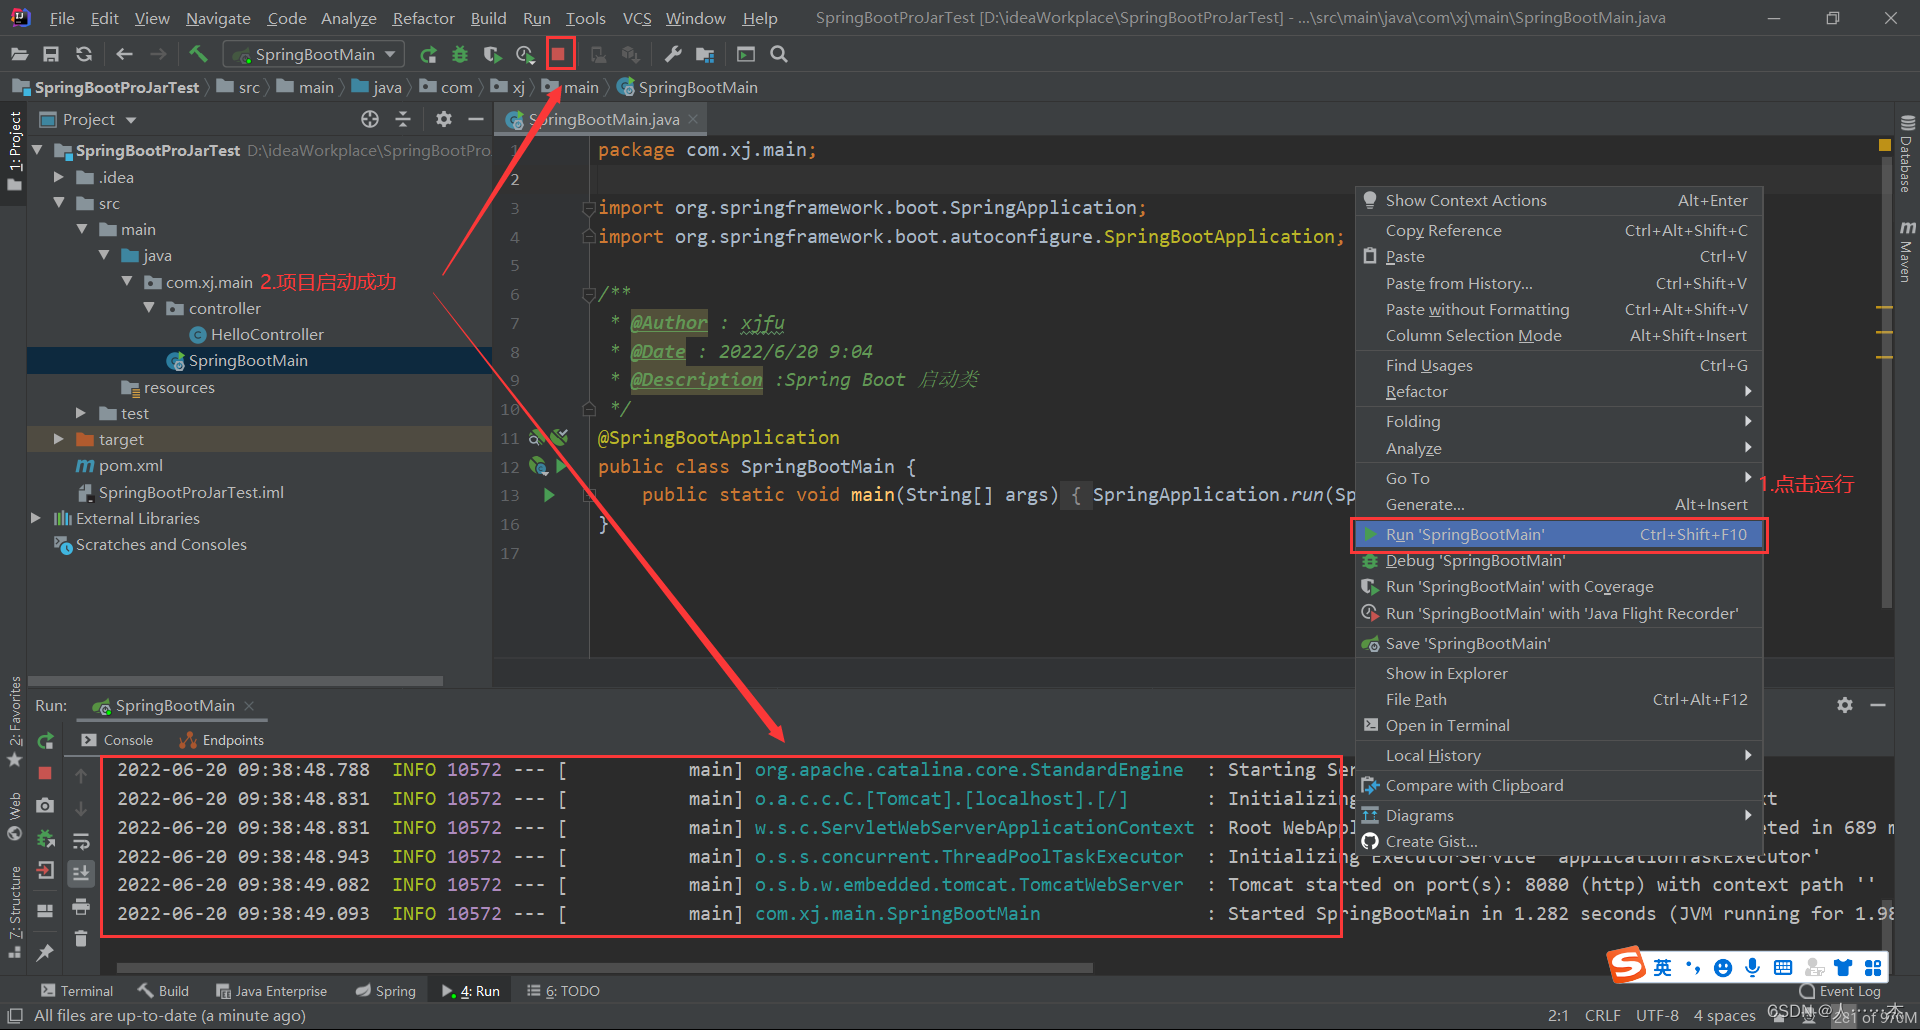Open the Event Log button
Viewport: 1920px width, 1030px height.
(1840, 991)
